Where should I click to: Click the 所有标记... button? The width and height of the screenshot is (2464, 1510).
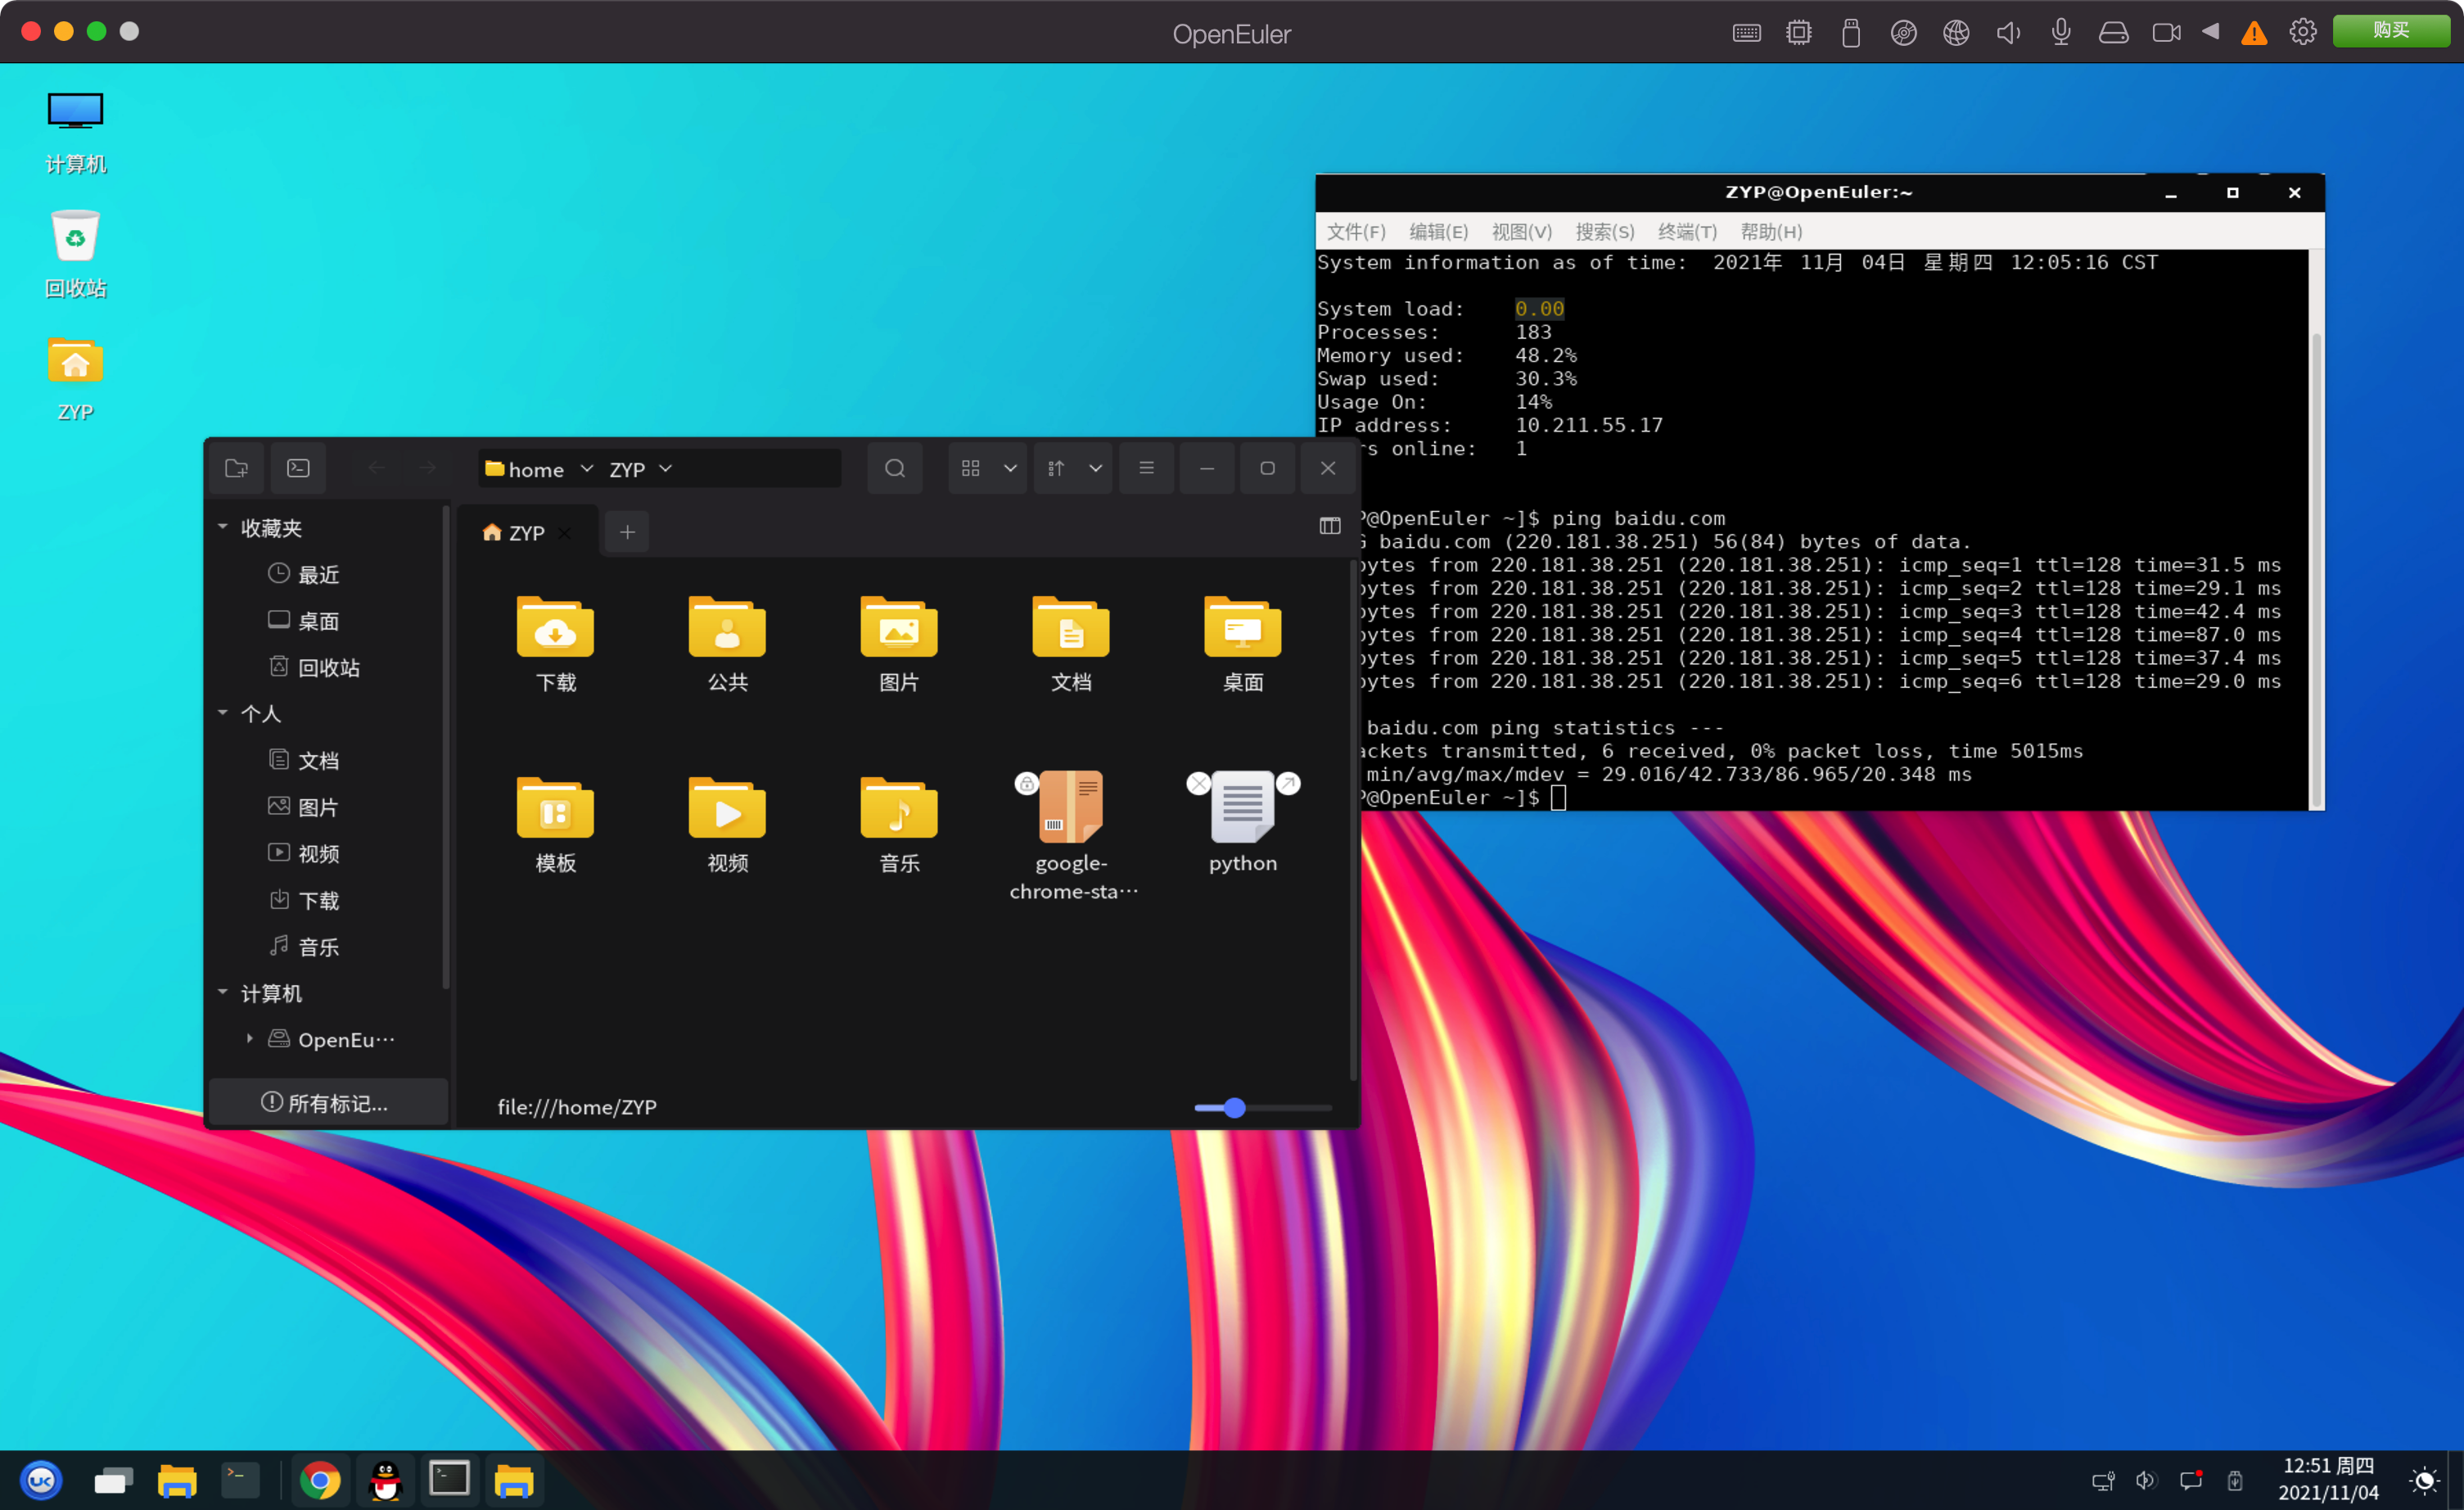point(325,1103)
